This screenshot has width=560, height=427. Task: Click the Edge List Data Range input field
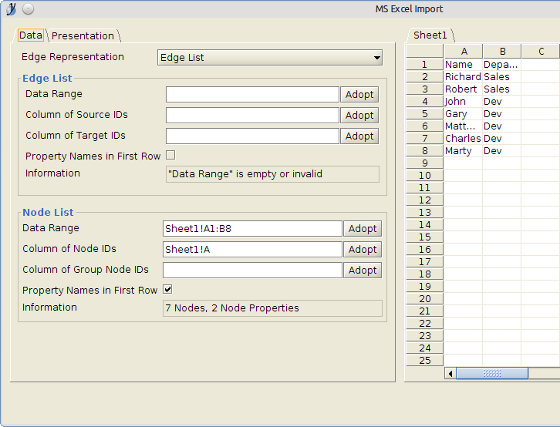tap(252, 95)
